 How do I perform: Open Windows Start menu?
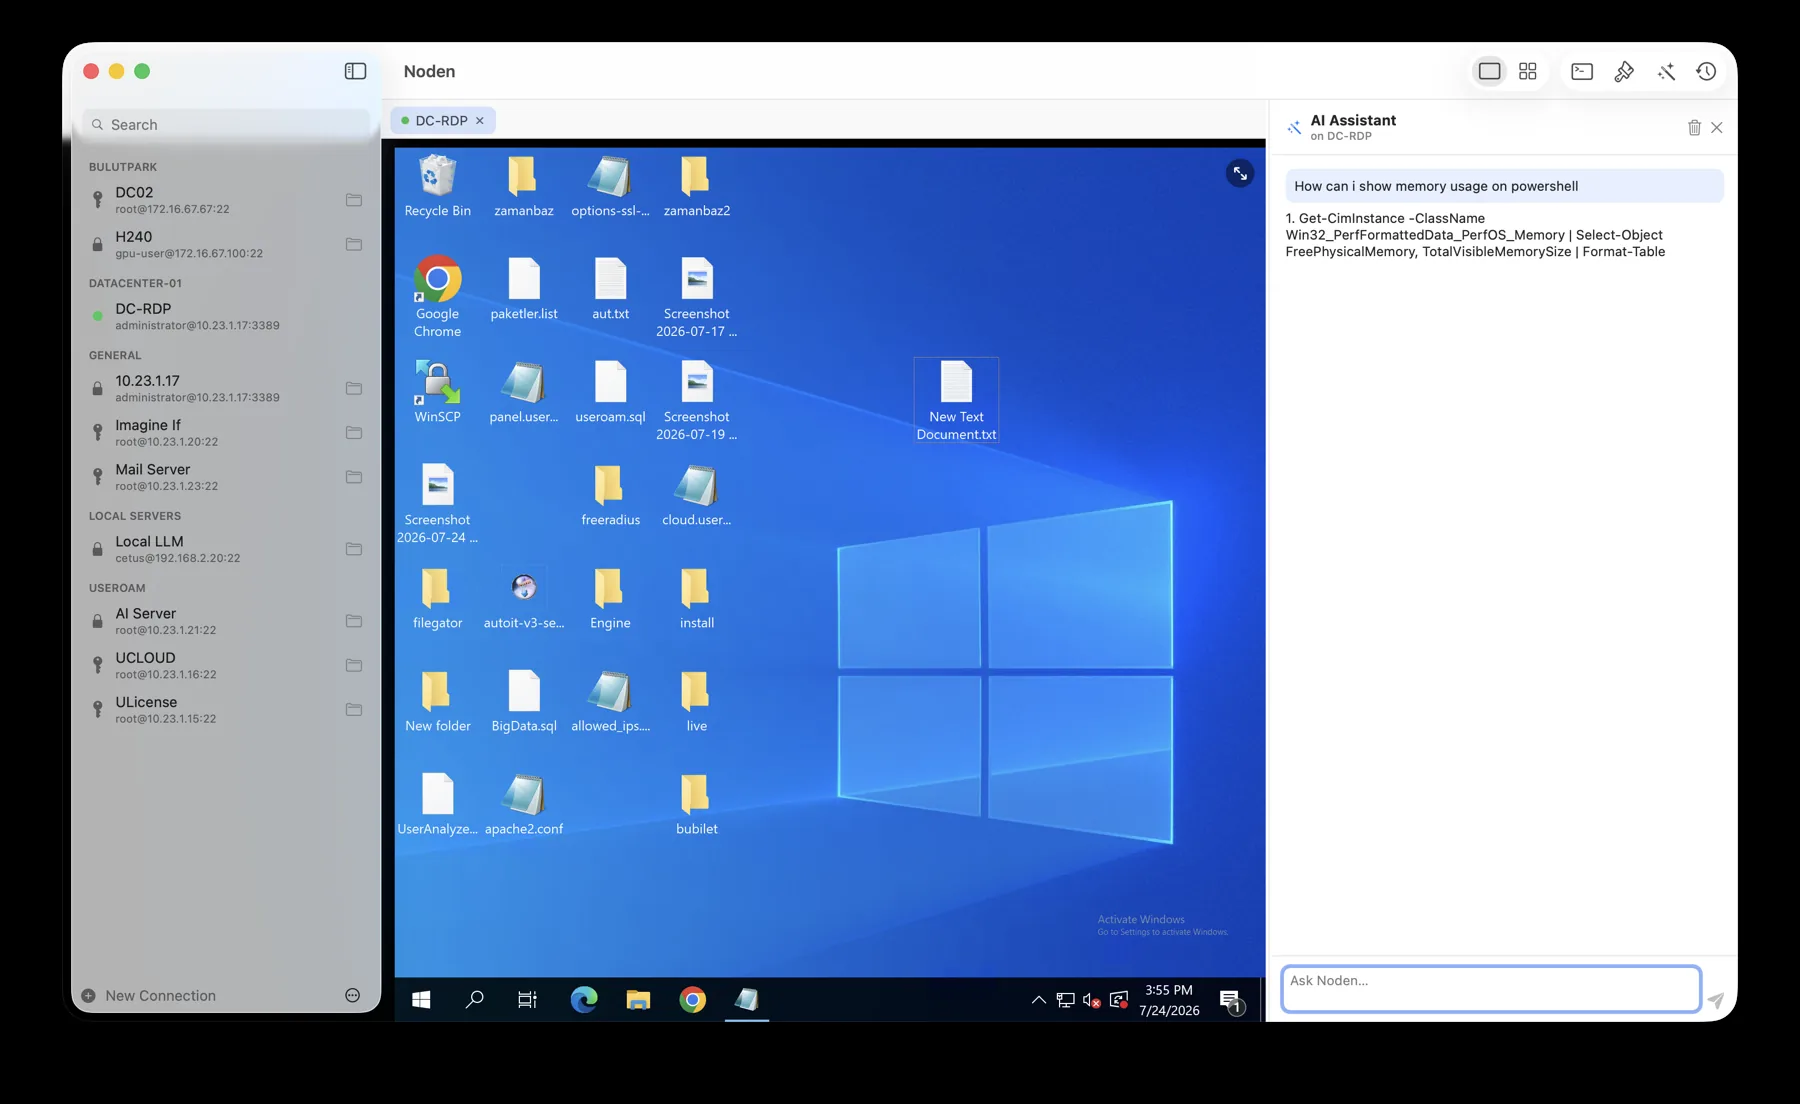pyautogui.click(x=421, y=999)
